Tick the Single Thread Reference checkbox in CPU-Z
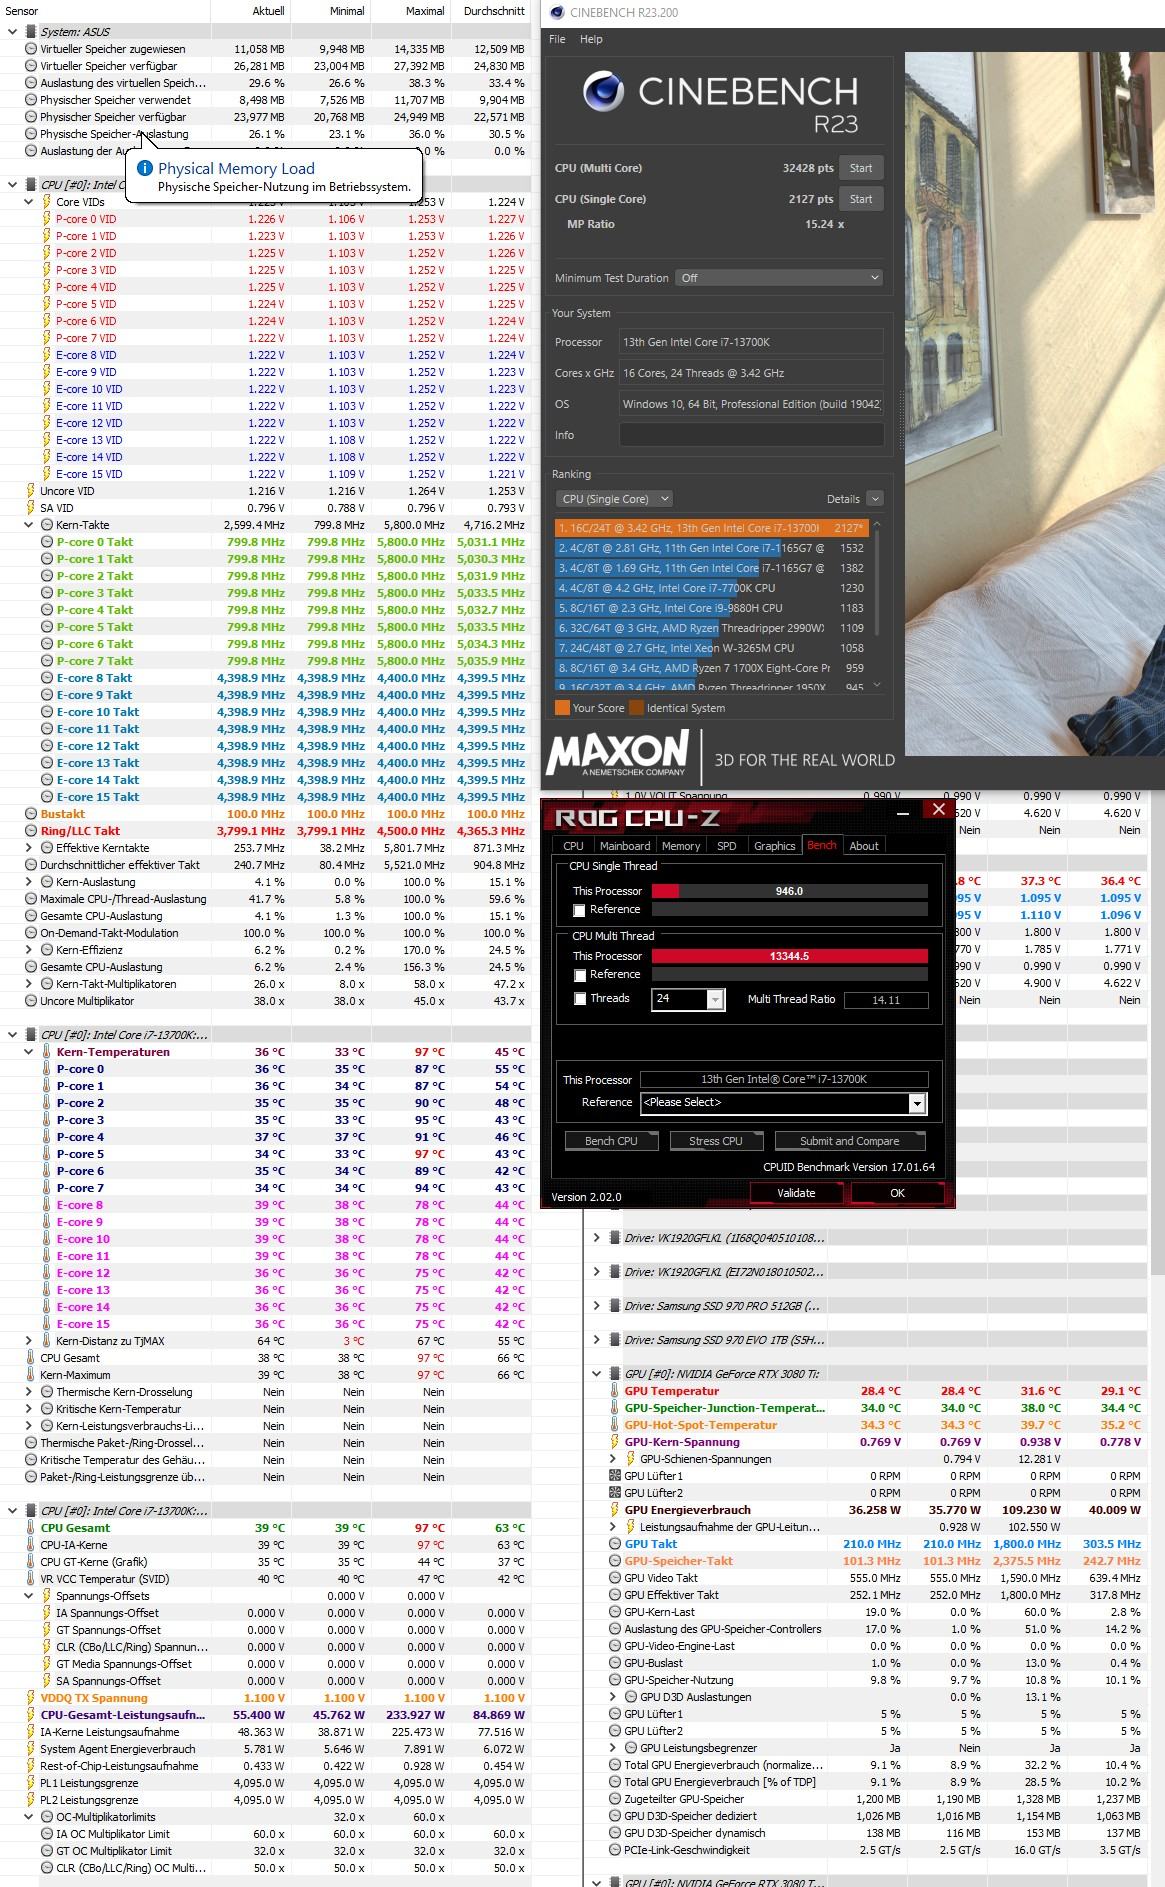This screenshot has width=1165, height=1887. tap(579, 910)
